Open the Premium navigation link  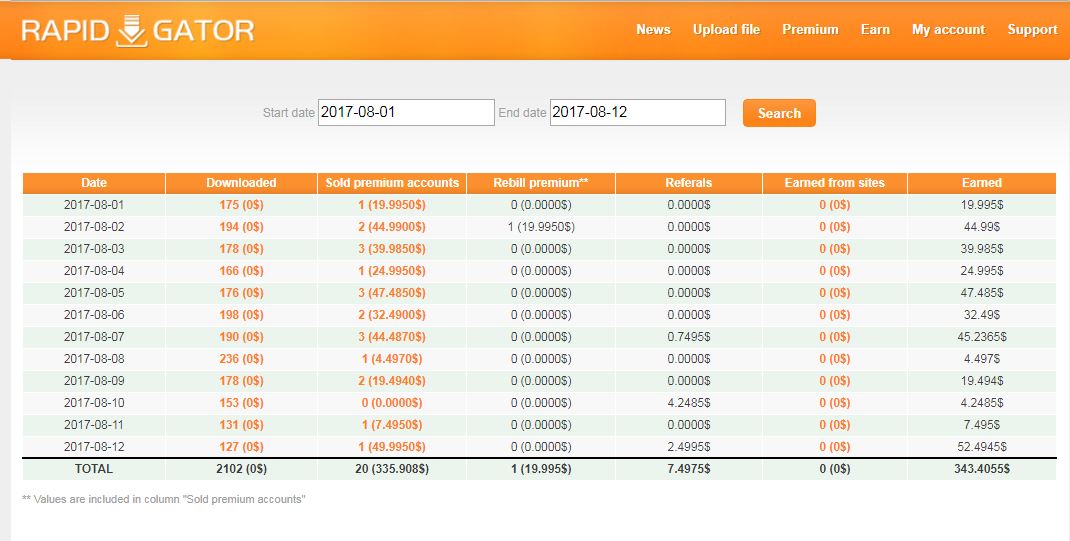click(810, 30)
